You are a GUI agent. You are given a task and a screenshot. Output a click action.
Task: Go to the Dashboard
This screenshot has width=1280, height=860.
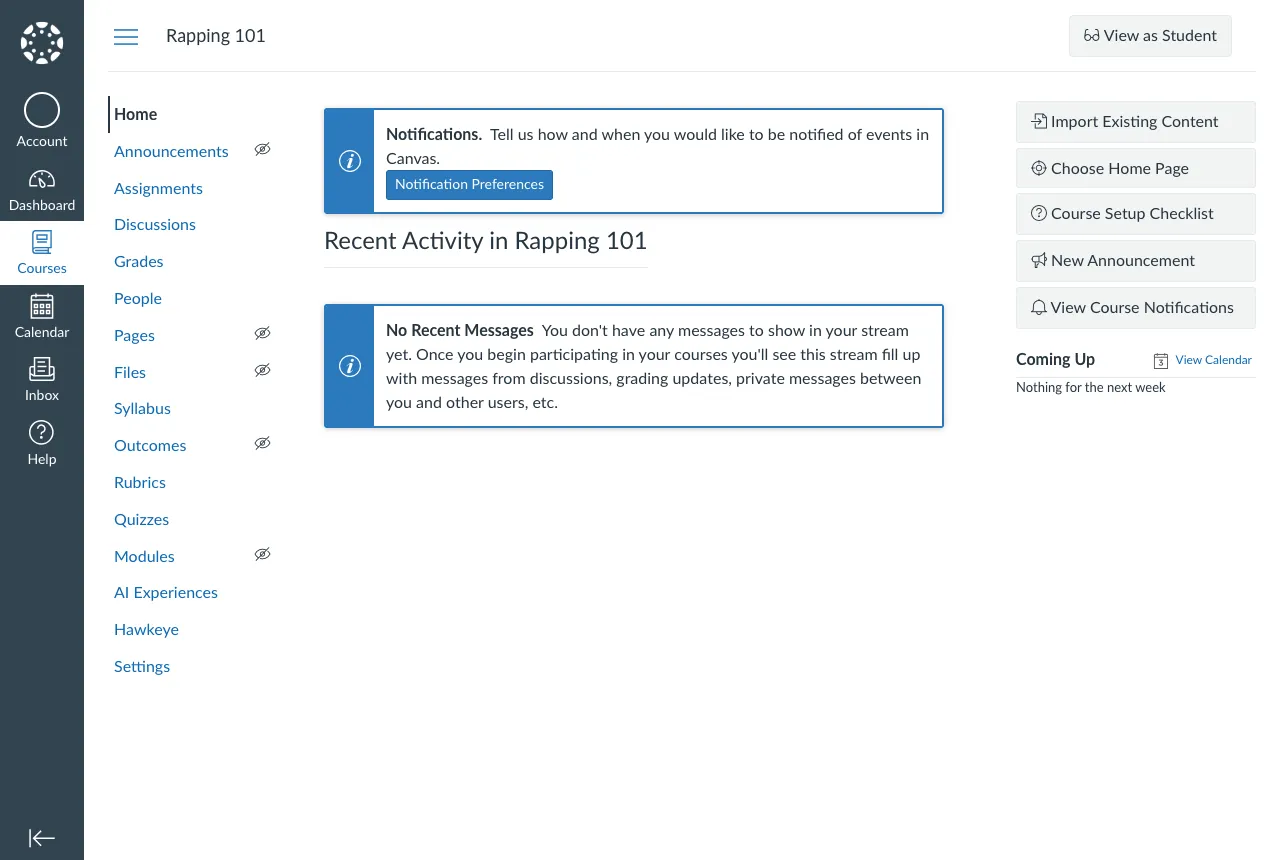42,190
